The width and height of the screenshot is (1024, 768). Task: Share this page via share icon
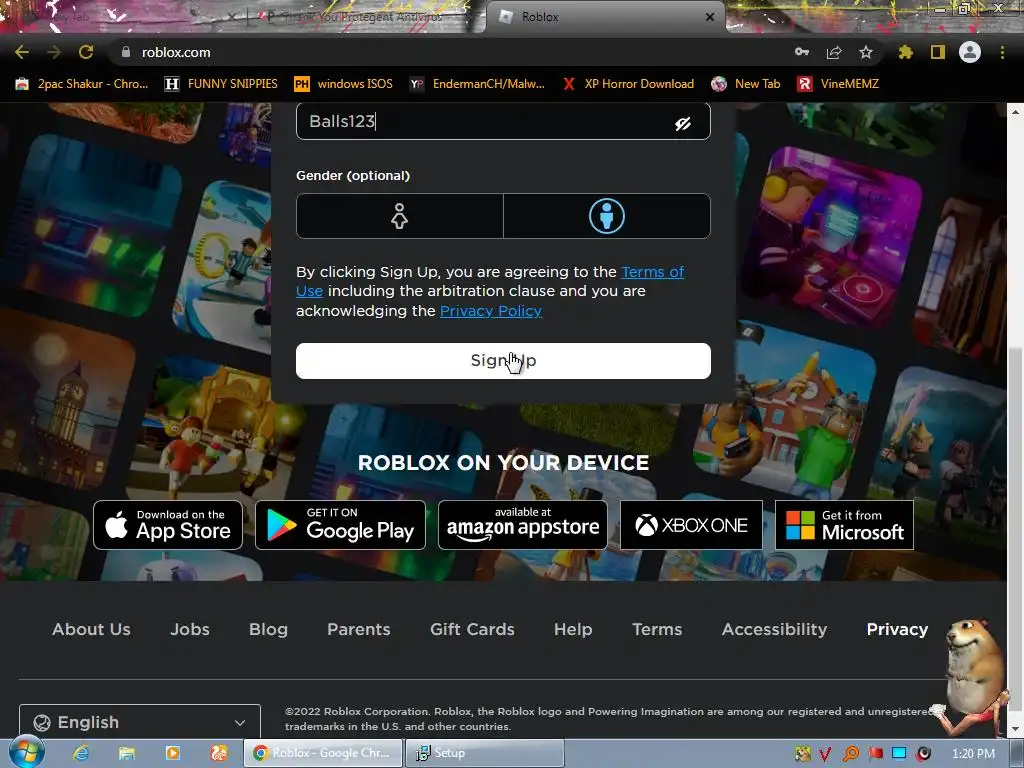point(834,52)
